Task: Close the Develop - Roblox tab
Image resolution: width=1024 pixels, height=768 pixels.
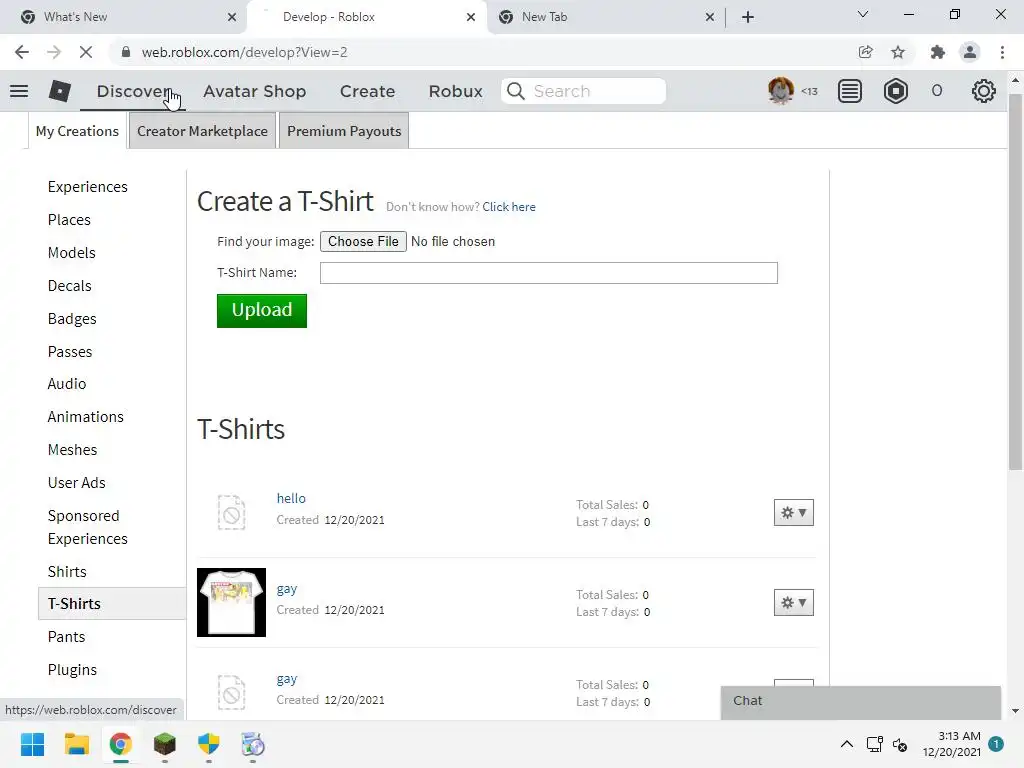Action: pos(471,17)
